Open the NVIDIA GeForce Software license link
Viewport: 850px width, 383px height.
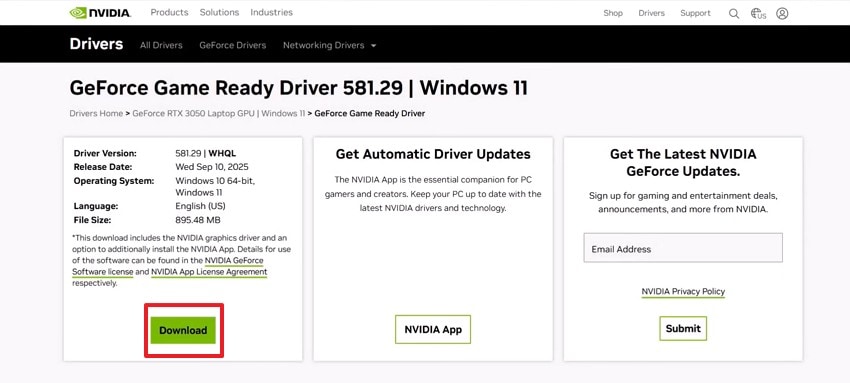point(168,266)
